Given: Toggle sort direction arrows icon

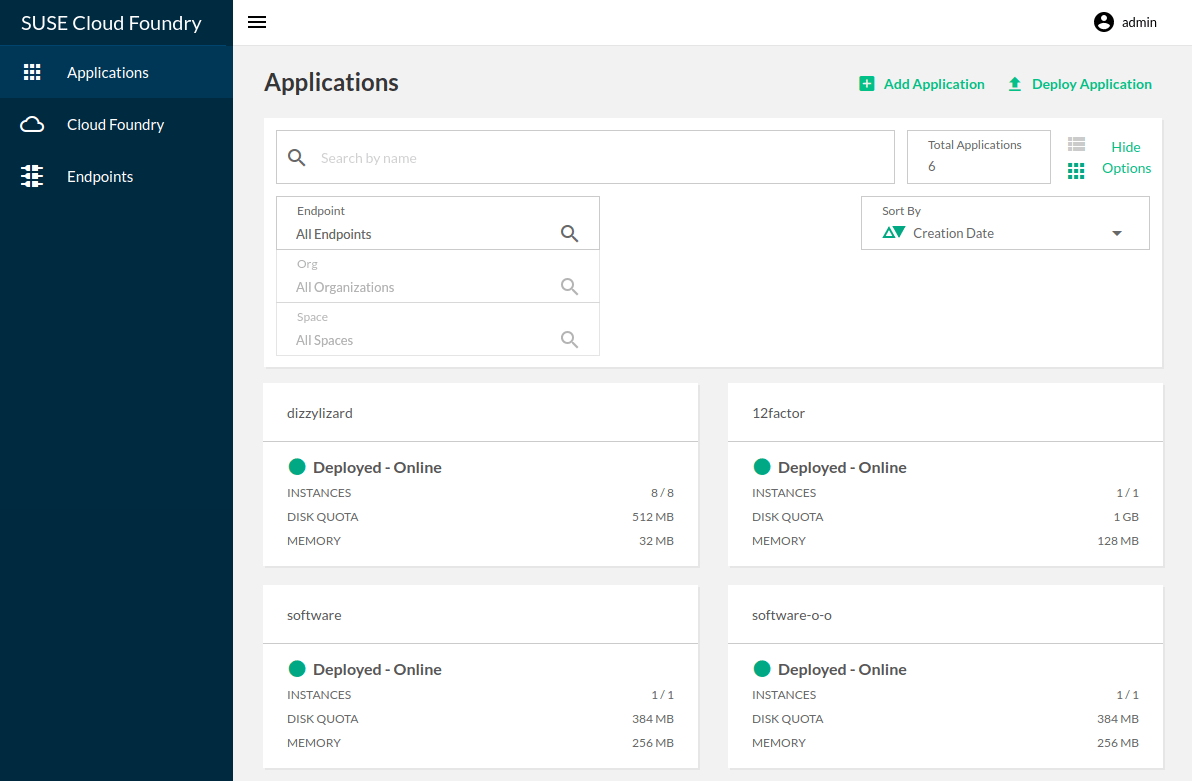Looking at the screenshot, I should (x=893, y=233).
